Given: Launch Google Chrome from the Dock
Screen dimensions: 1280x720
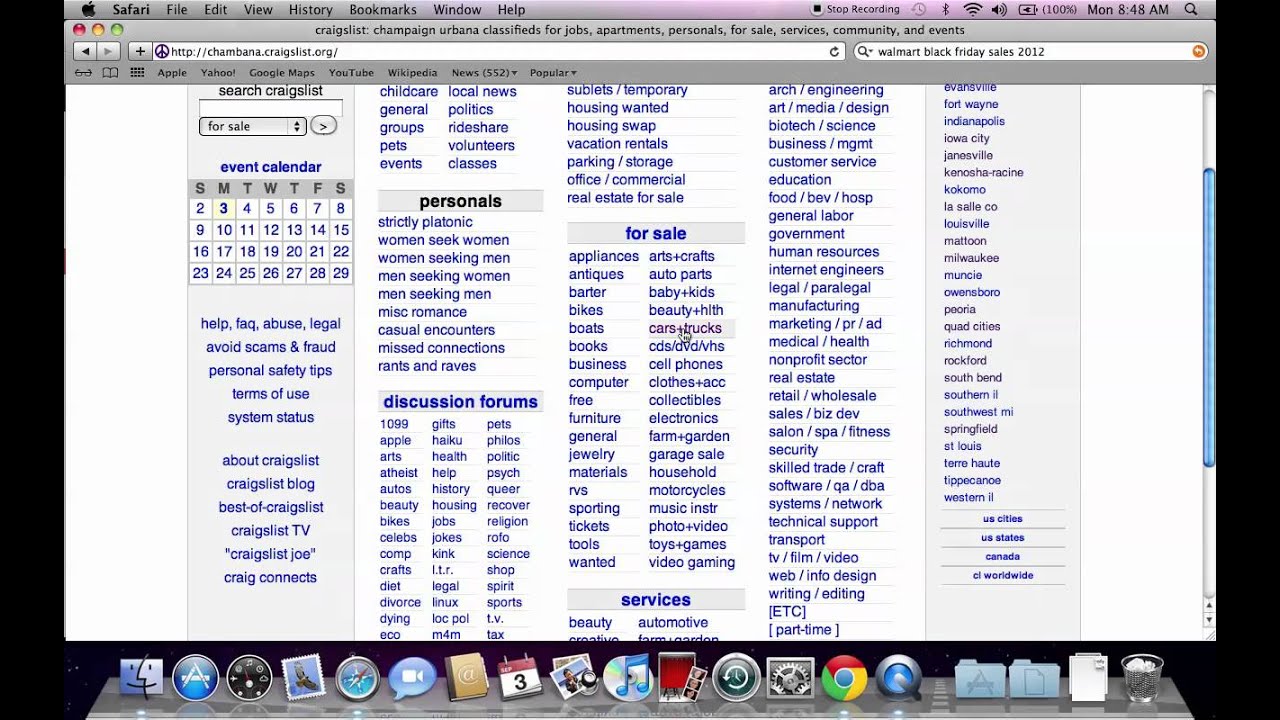Looking at the screenshot, I should click(x=844, y=678).
